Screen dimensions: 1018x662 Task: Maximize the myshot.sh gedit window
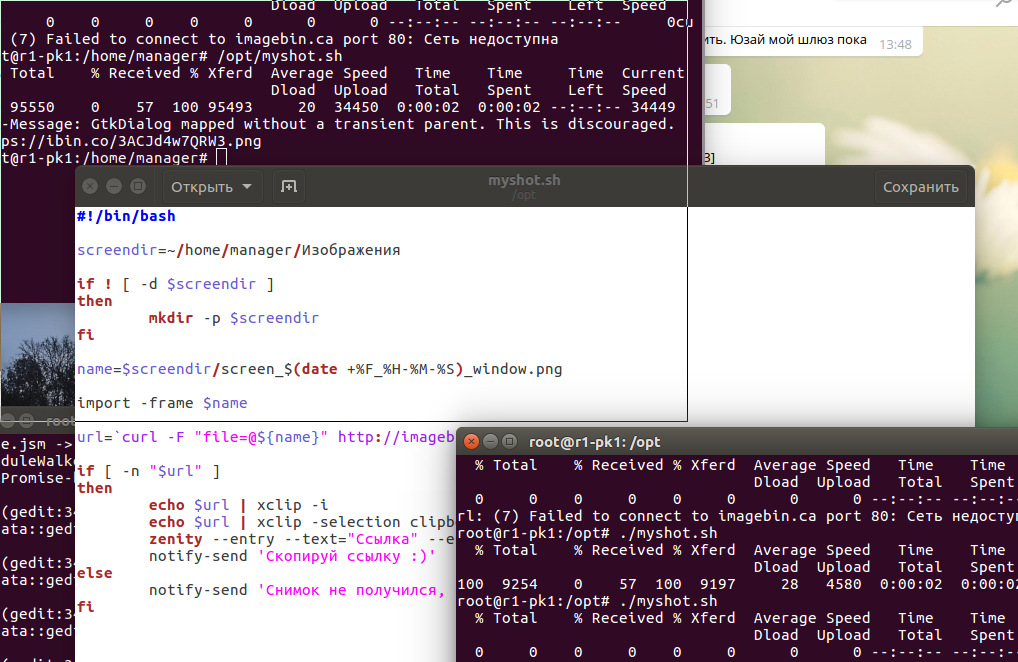click(138, 187)
